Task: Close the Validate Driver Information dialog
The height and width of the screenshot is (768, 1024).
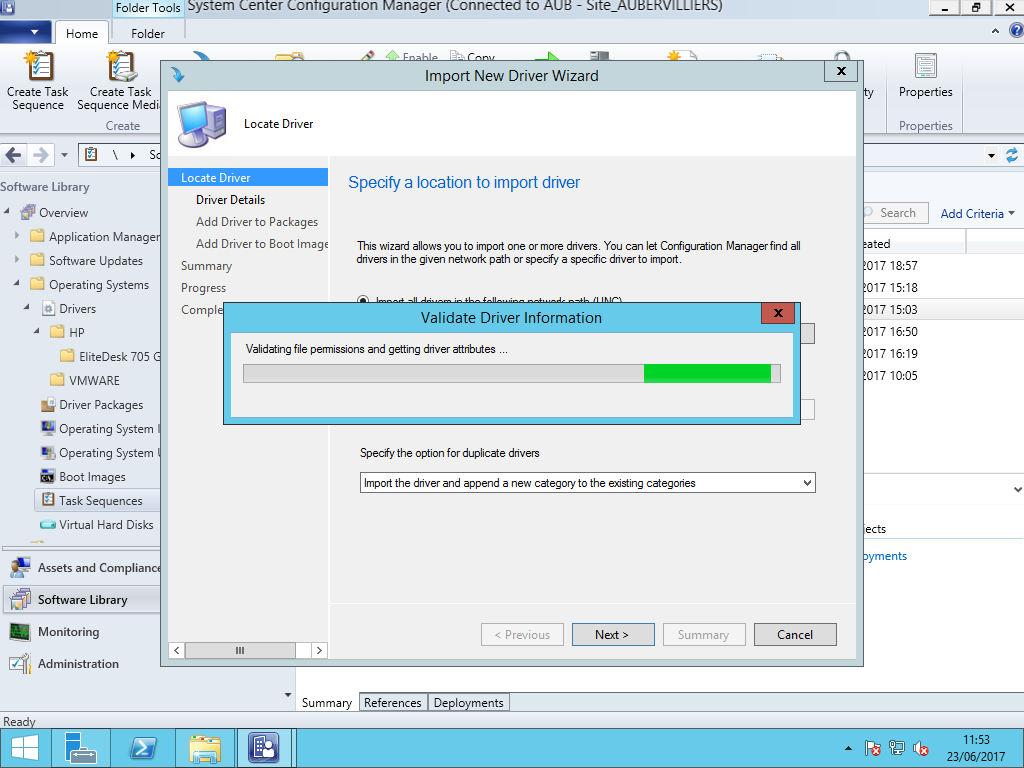Action: coord(778,313)
